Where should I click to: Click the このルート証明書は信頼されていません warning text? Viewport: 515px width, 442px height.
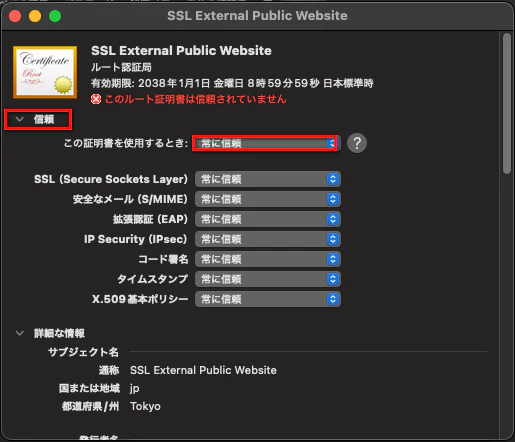tap(196, 99)
